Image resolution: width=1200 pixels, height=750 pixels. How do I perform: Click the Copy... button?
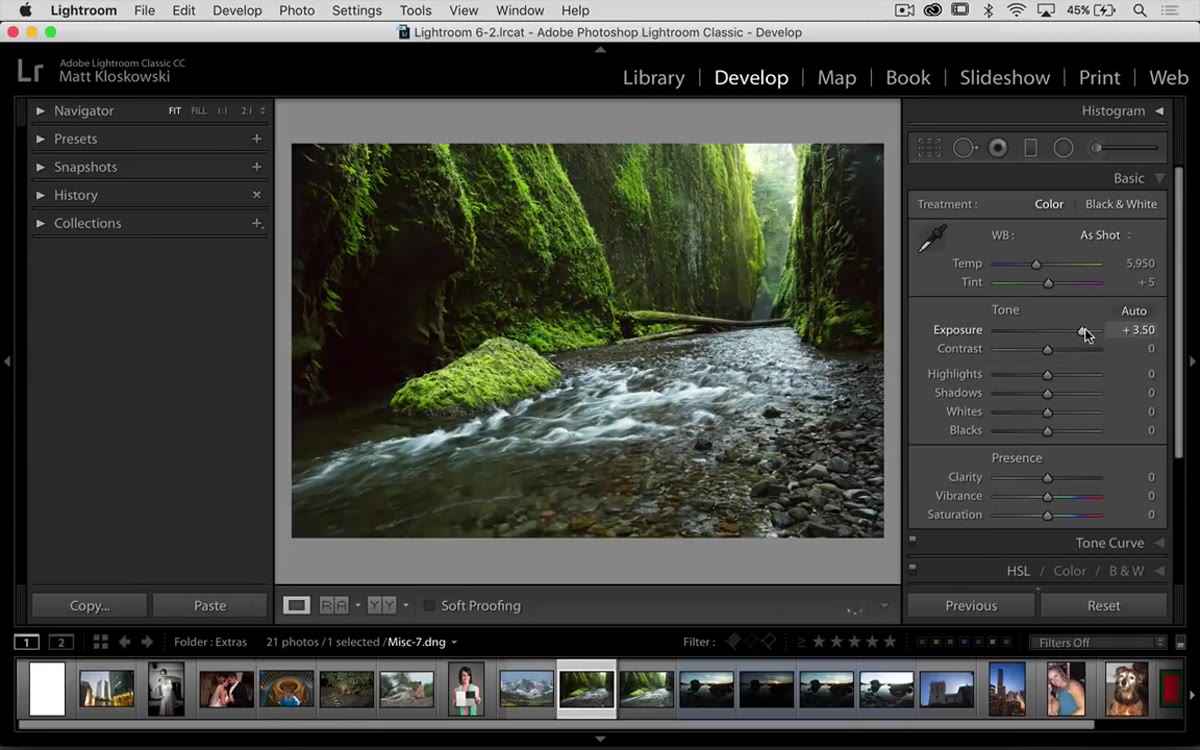pos(90,605)
